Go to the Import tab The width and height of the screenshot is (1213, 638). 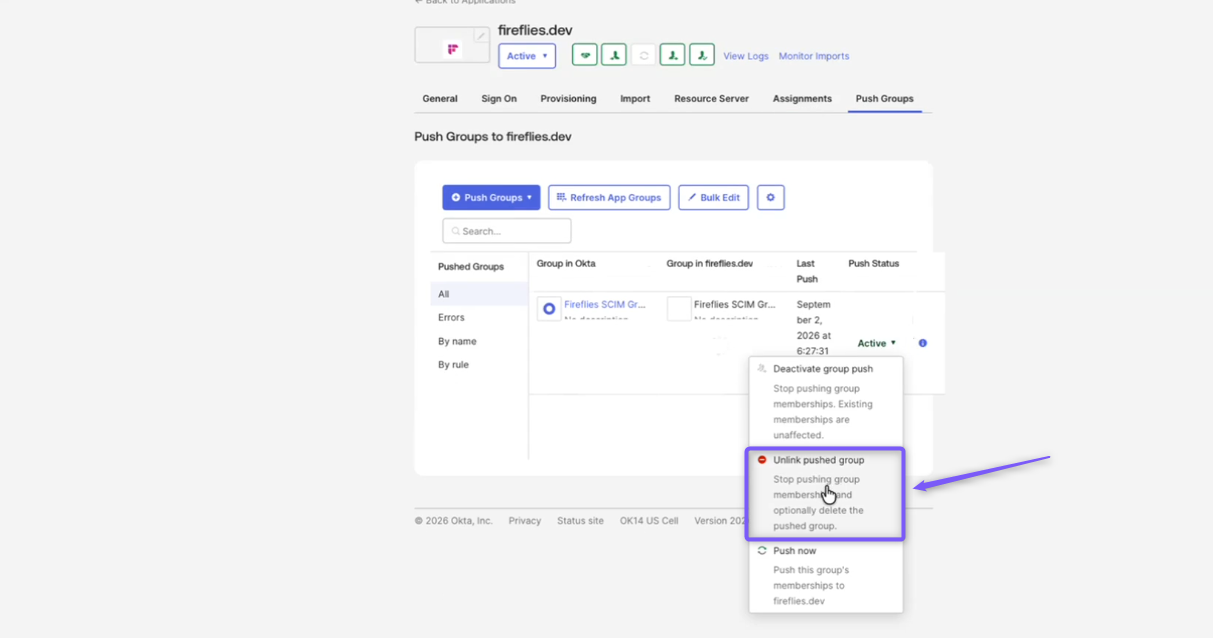(x=635, y=99)
